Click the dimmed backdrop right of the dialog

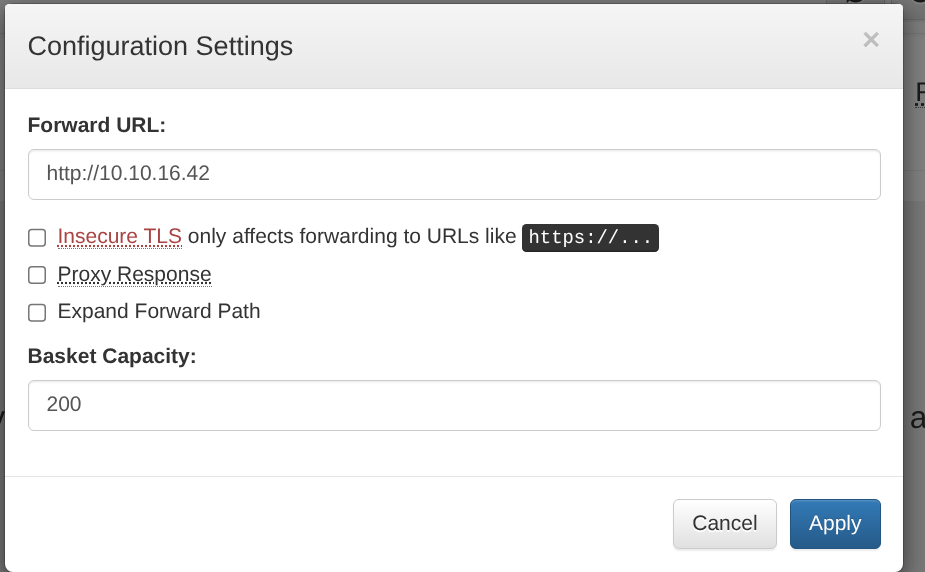point(914,300)
